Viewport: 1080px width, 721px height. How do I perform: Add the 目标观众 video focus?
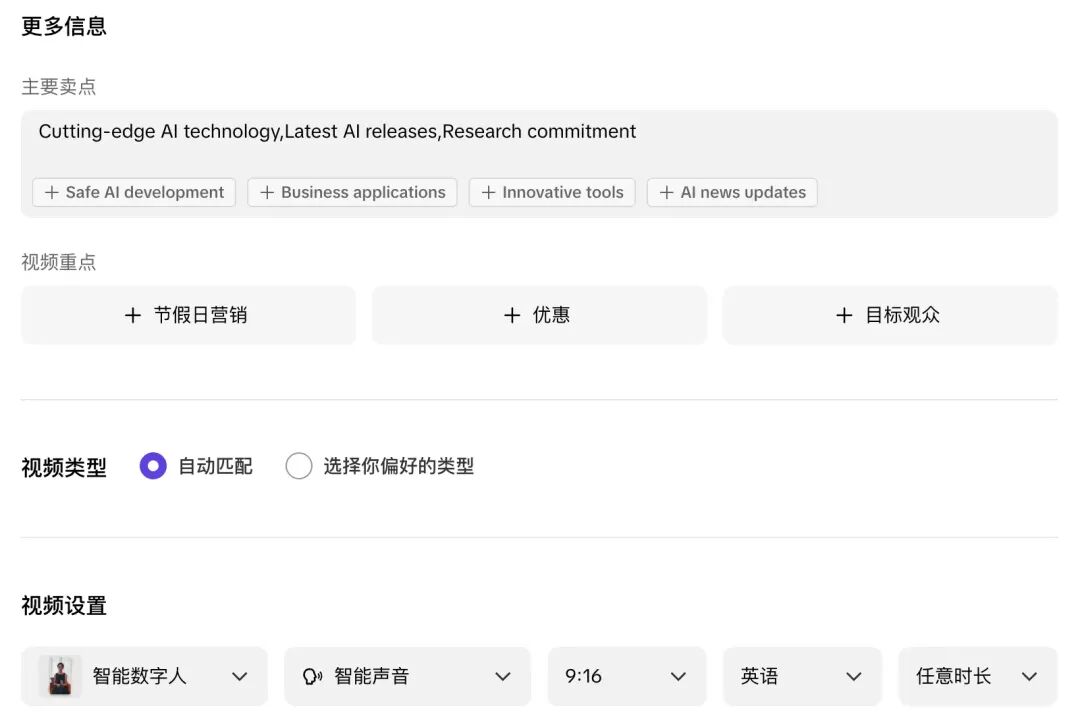[x=889, y=315]
